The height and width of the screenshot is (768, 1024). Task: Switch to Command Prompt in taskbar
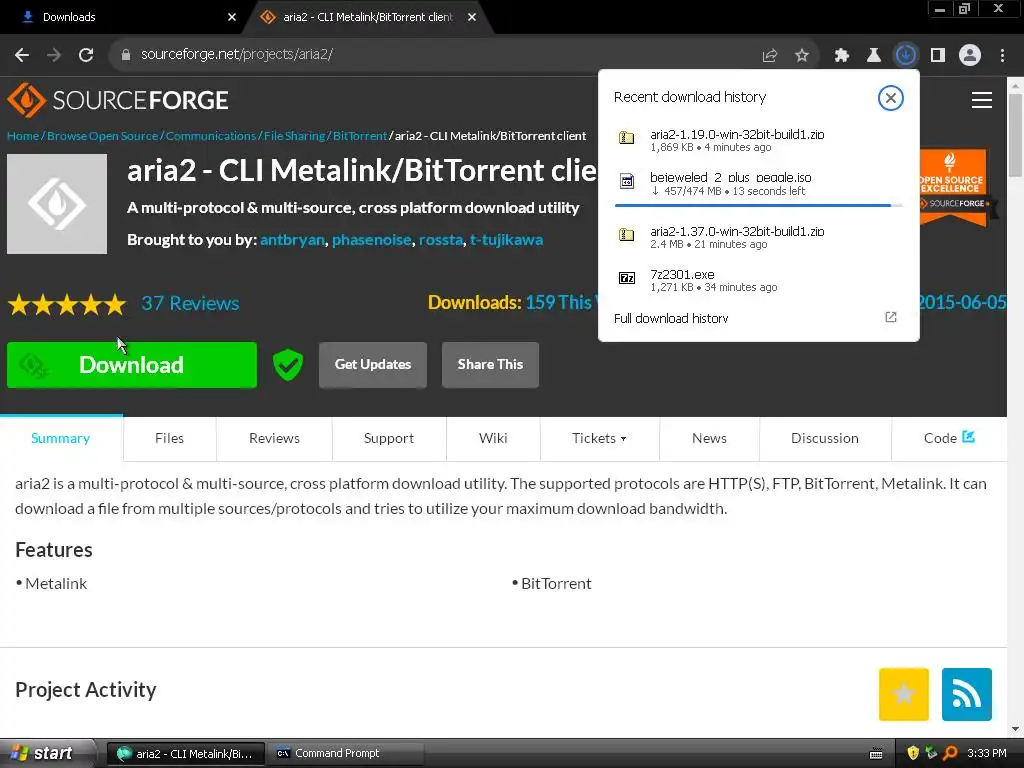point(344,754)
